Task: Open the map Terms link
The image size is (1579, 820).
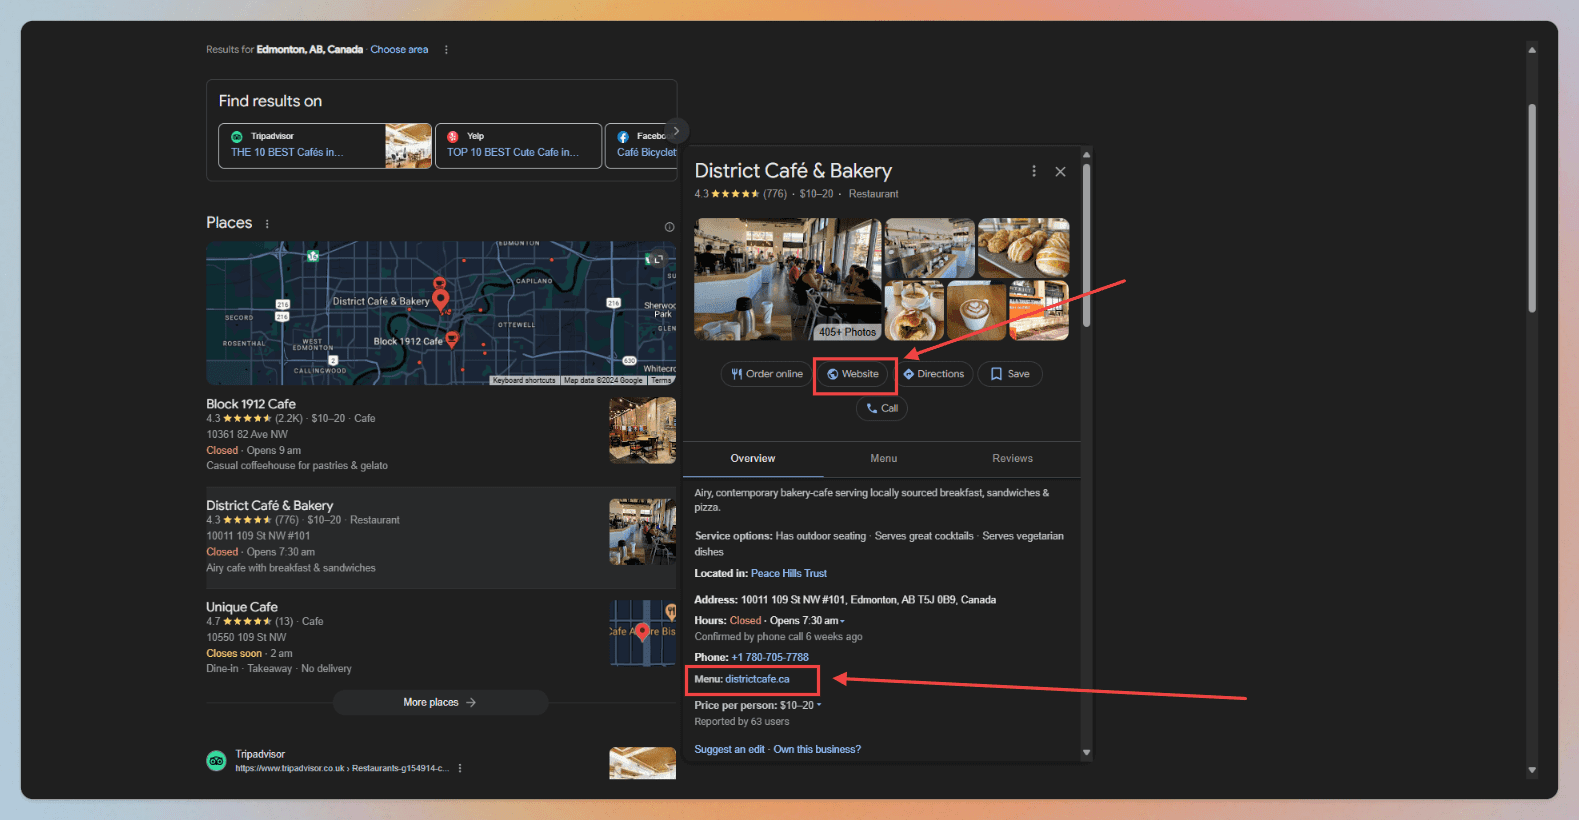Action: click(x=662, y=380)
